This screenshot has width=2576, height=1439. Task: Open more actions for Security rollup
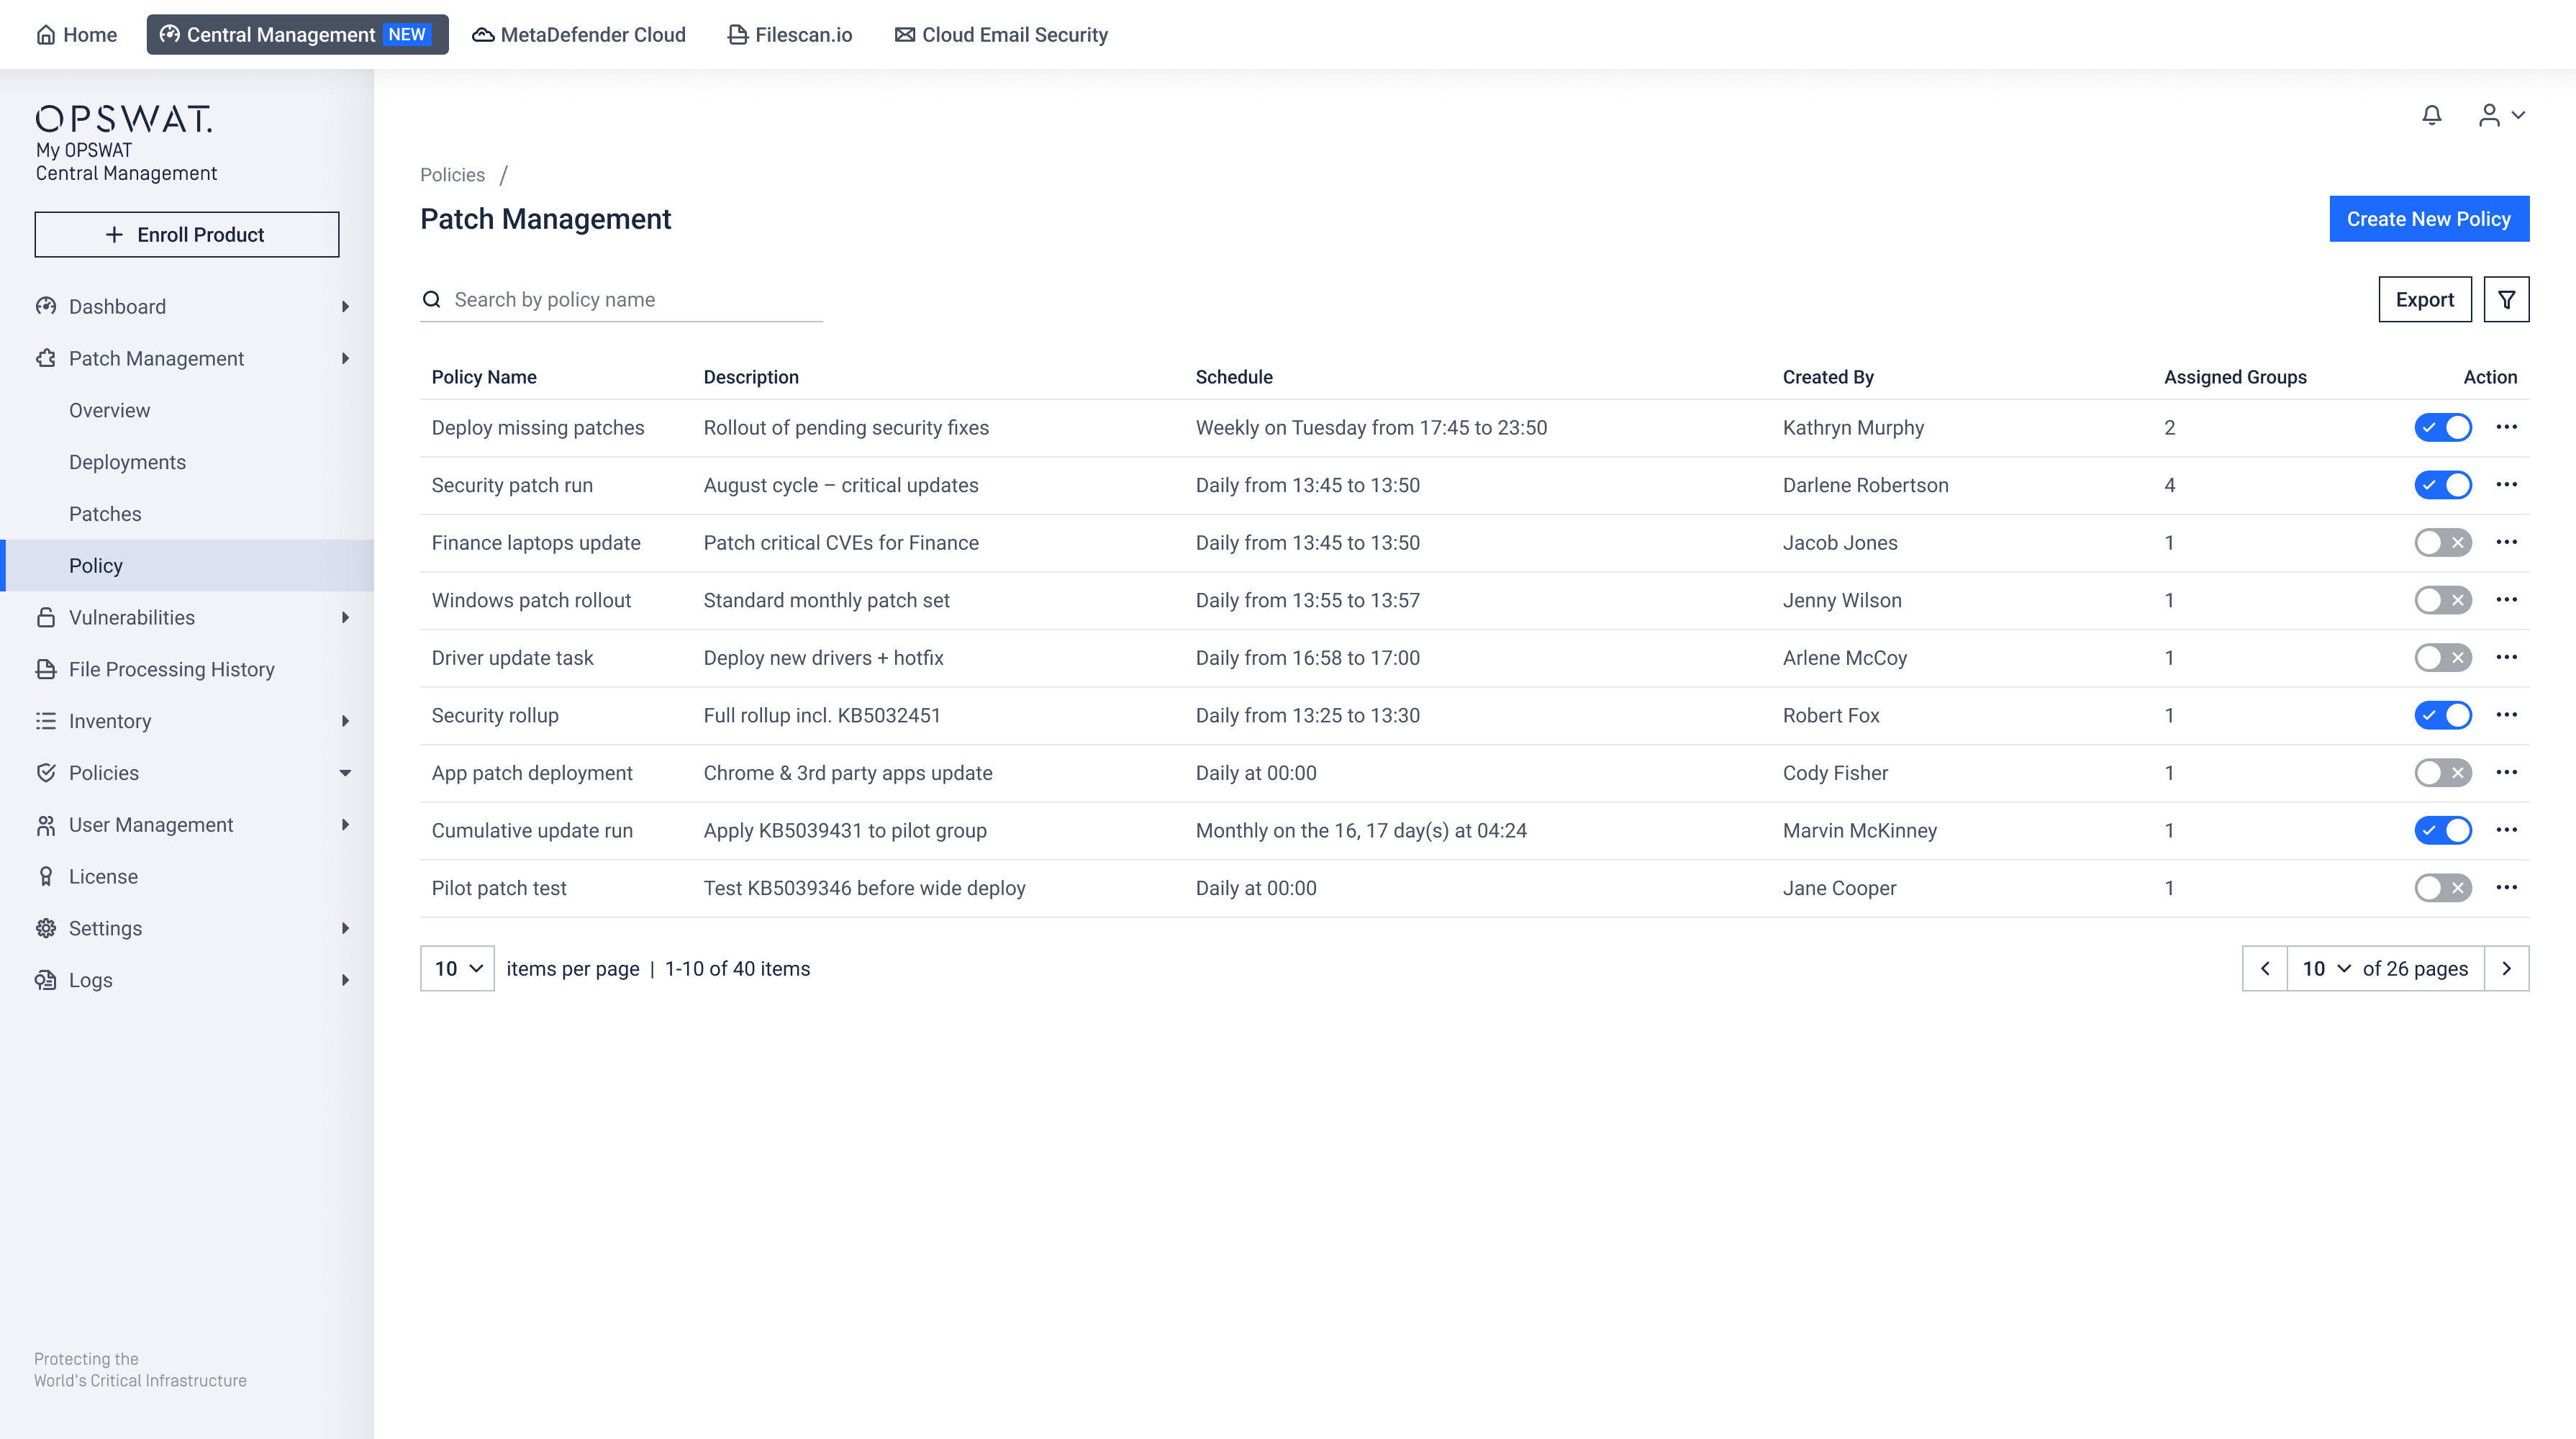2506,715
